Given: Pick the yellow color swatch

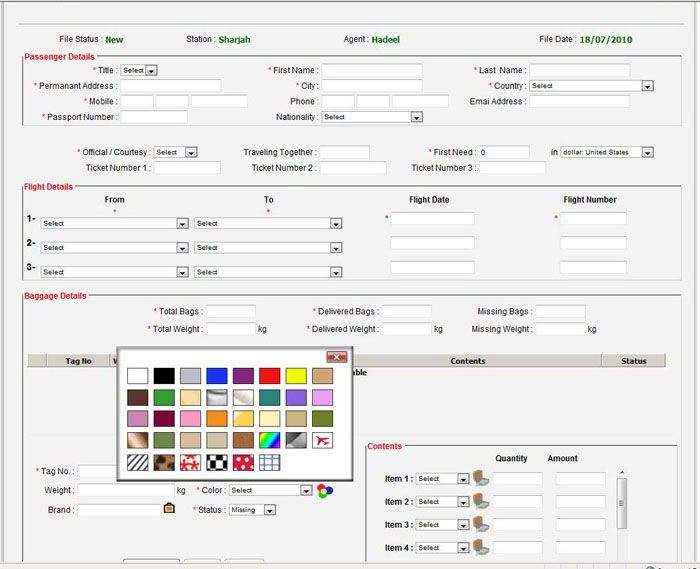Looking at the screenshot, I should click(296, 376).
